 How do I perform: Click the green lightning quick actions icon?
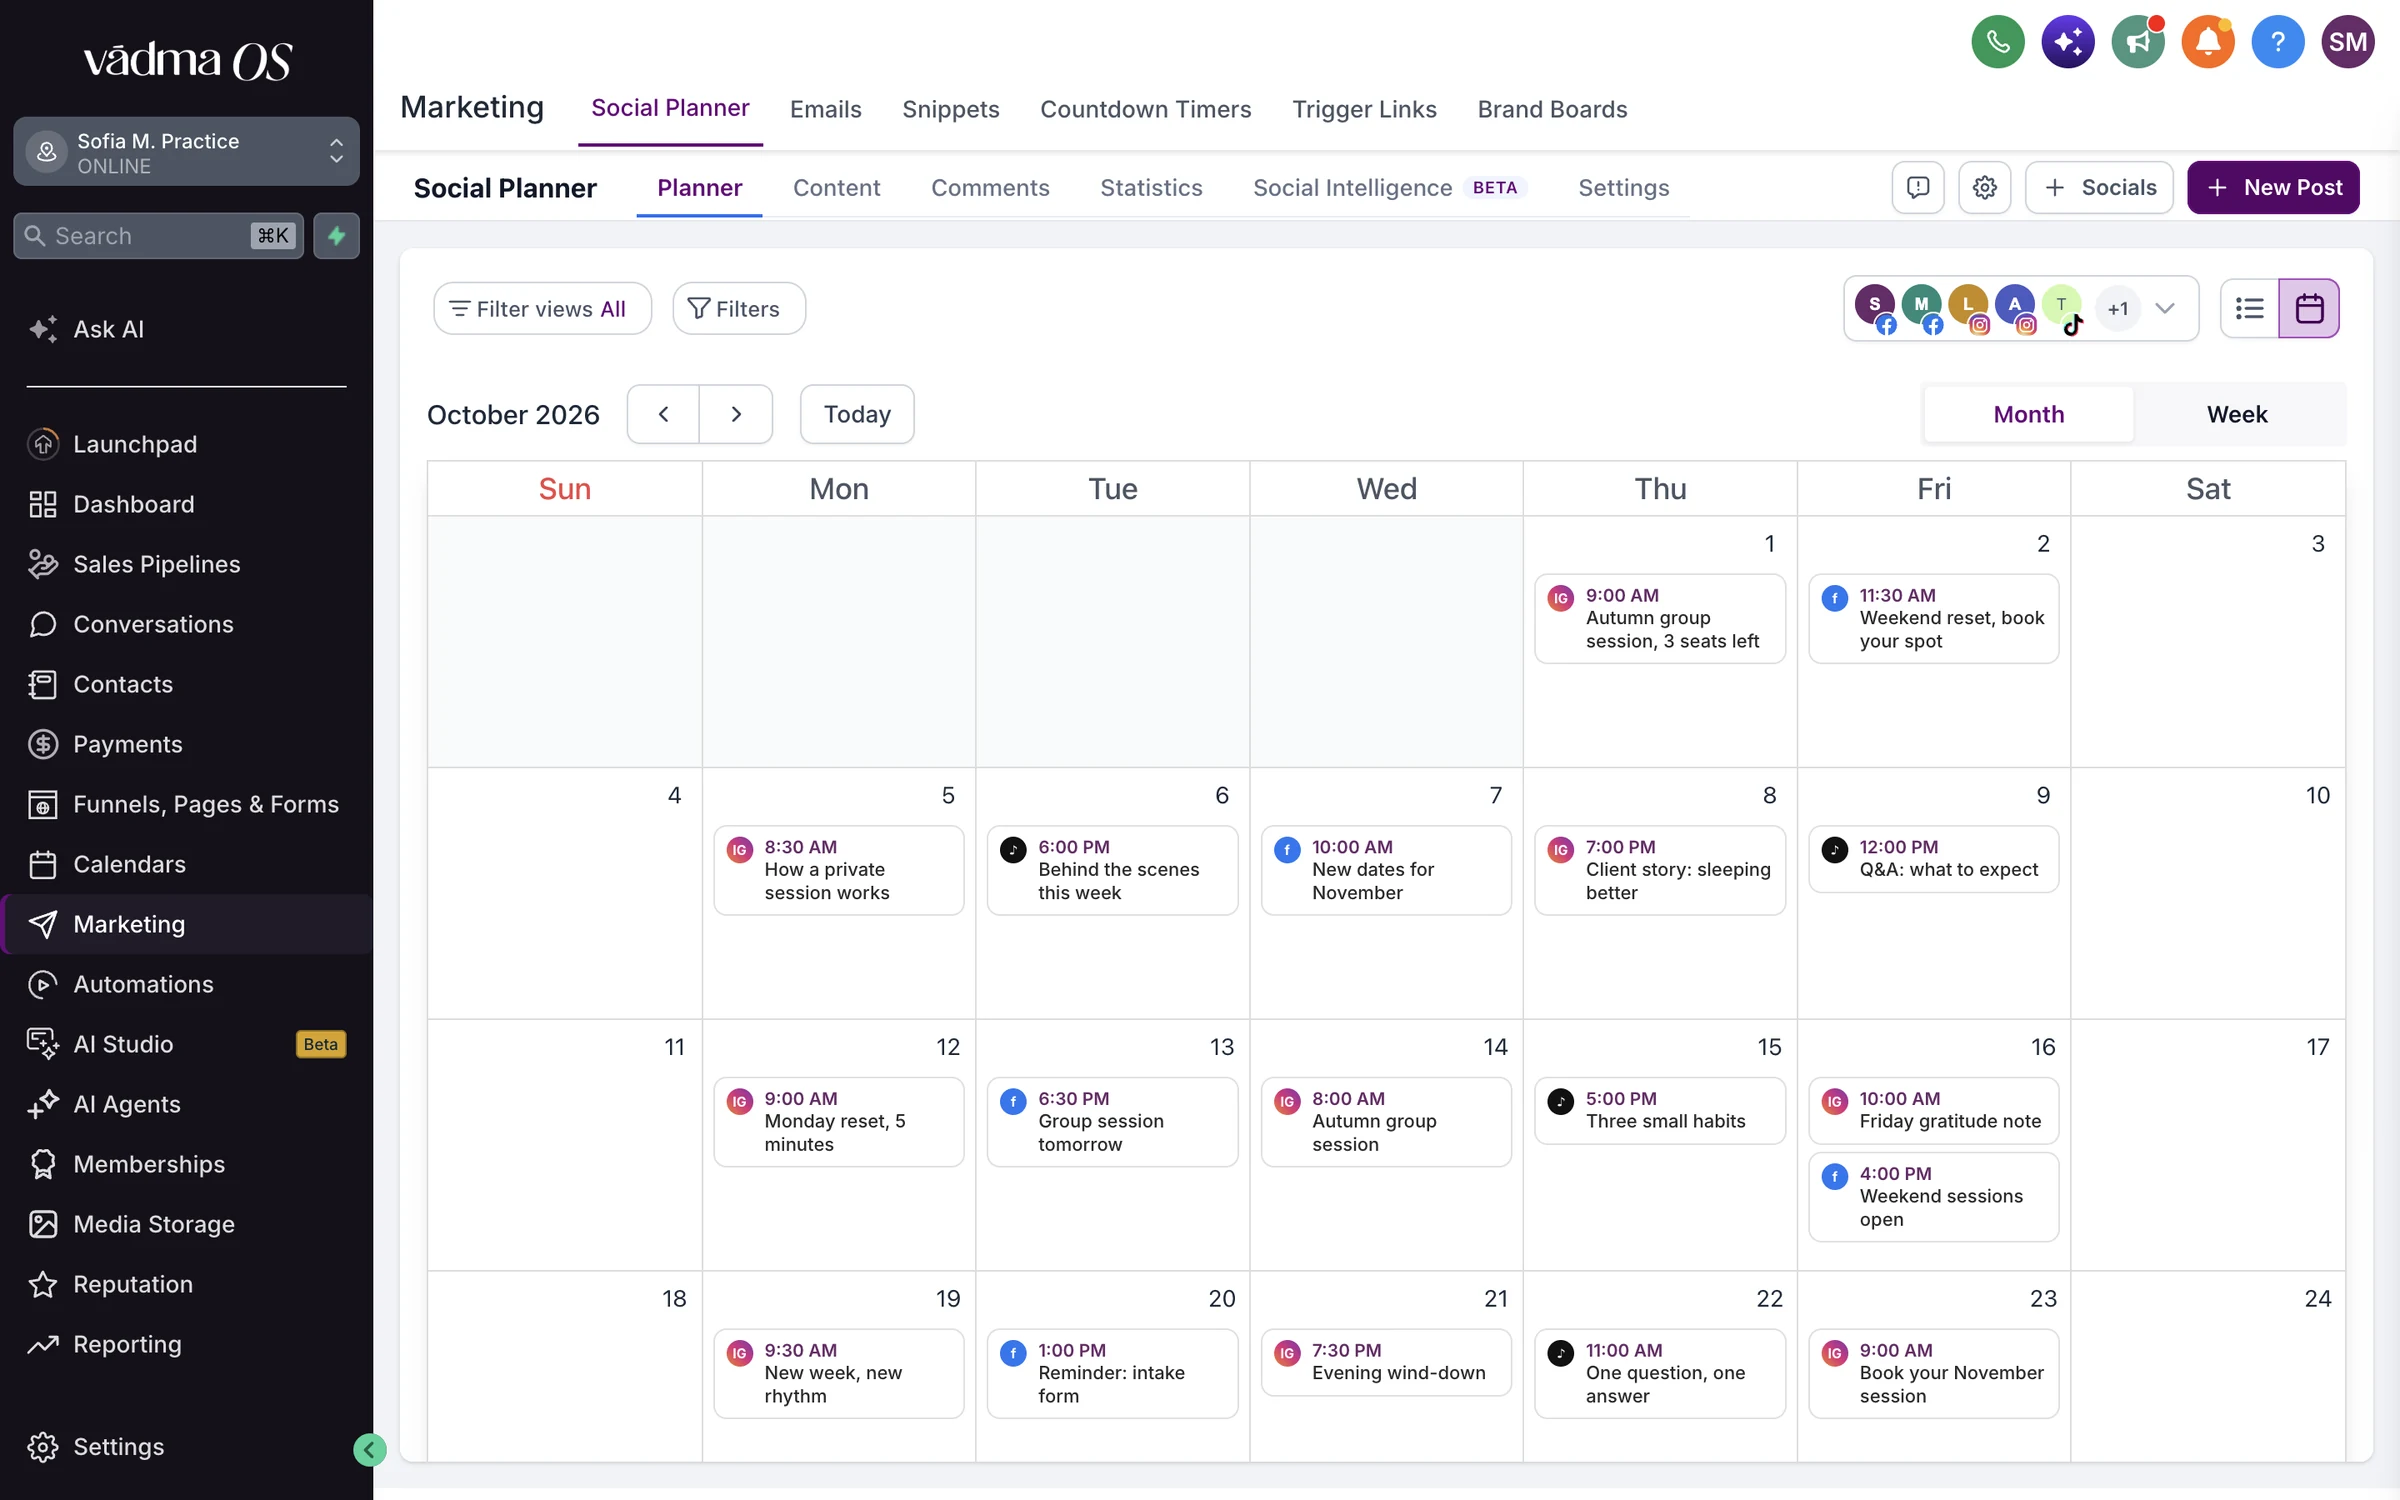[x=336, y=236]
